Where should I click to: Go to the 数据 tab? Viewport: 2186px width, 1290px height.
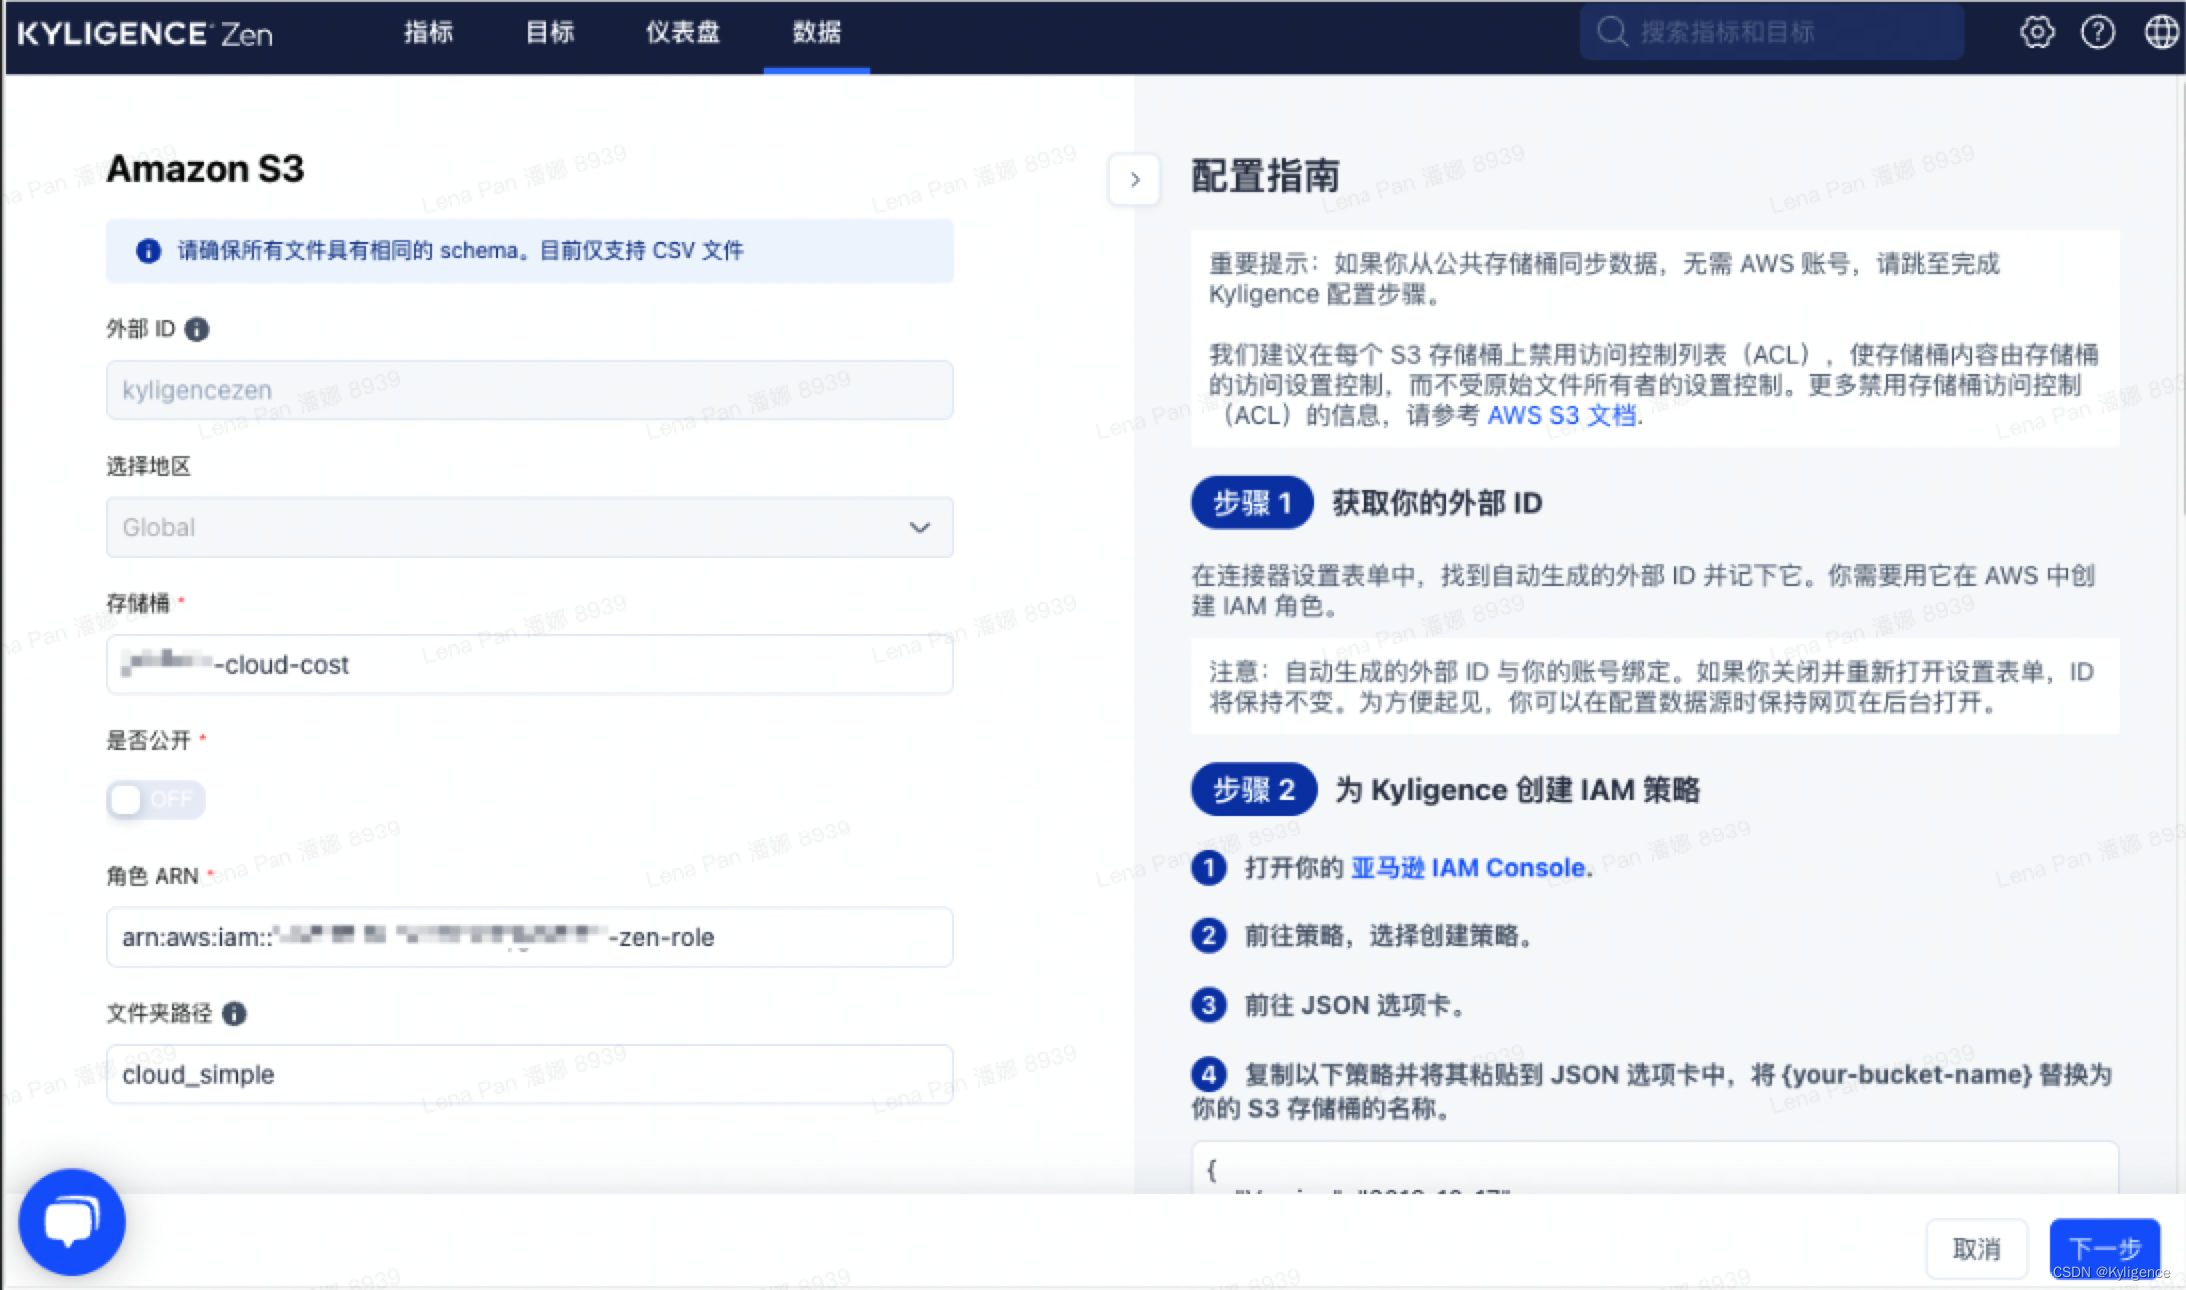point(817,32)
